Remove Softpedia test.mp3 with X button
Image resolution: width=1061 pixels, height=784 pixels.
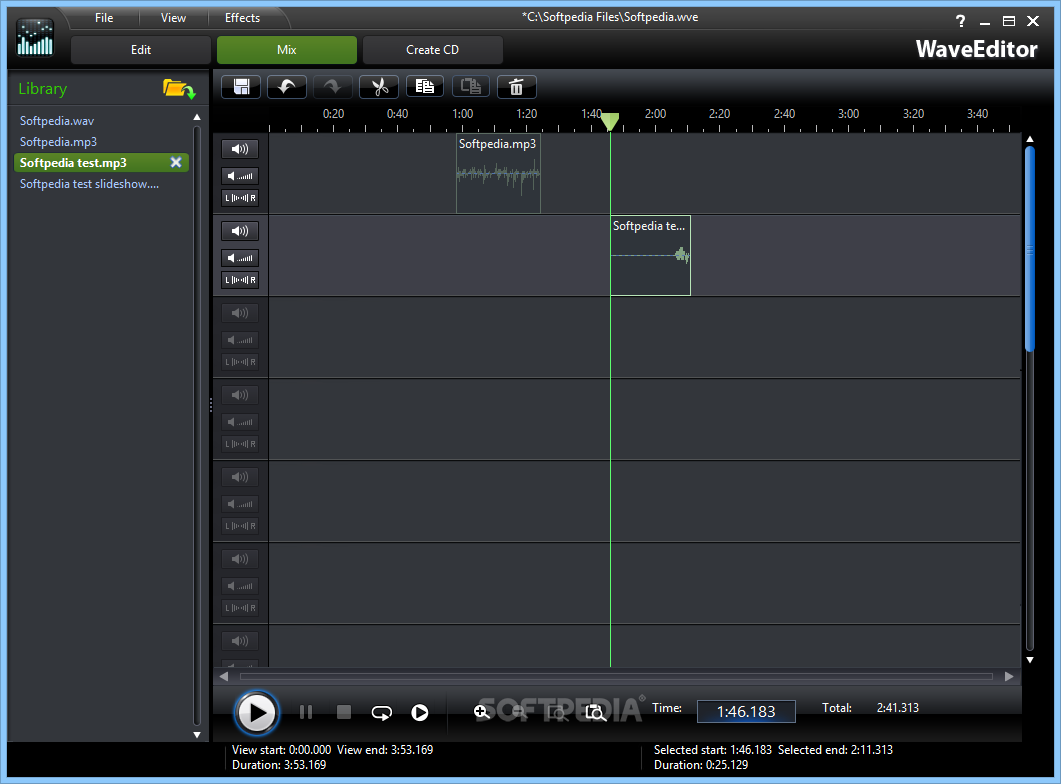click(176, 162)
